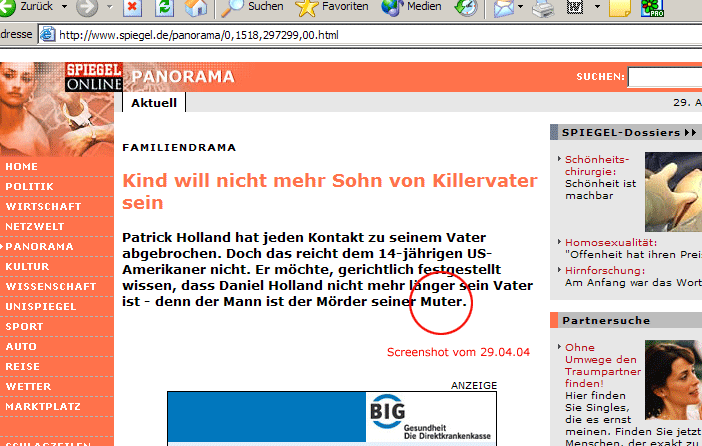Click the page icon in address bar

pyautogui.click(x=47, y=34)
